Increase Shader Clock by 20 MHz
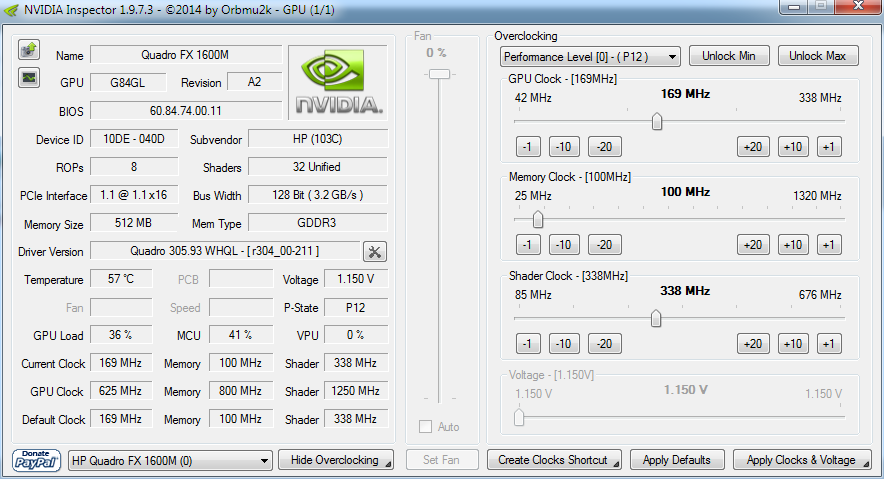This screenshot has height=479, width=884. coord(753,344)
